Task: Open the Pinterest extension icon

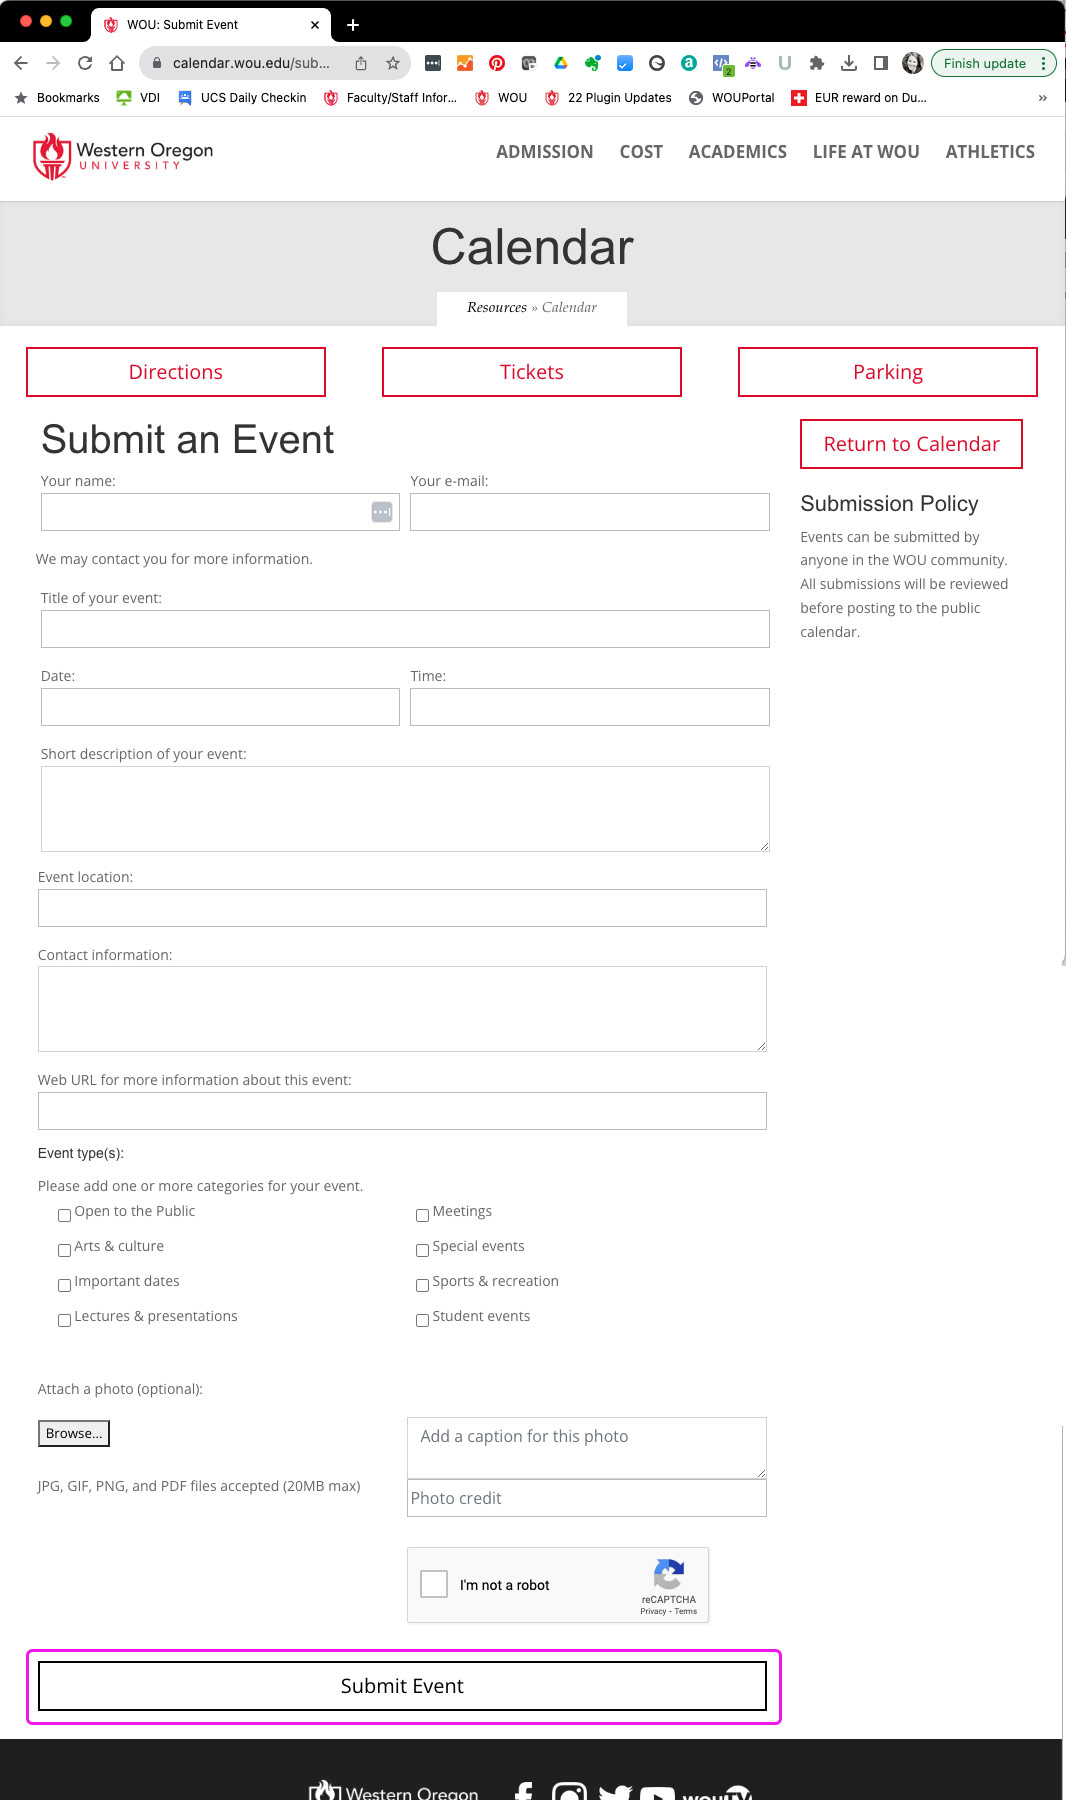Action: [497, 63]
